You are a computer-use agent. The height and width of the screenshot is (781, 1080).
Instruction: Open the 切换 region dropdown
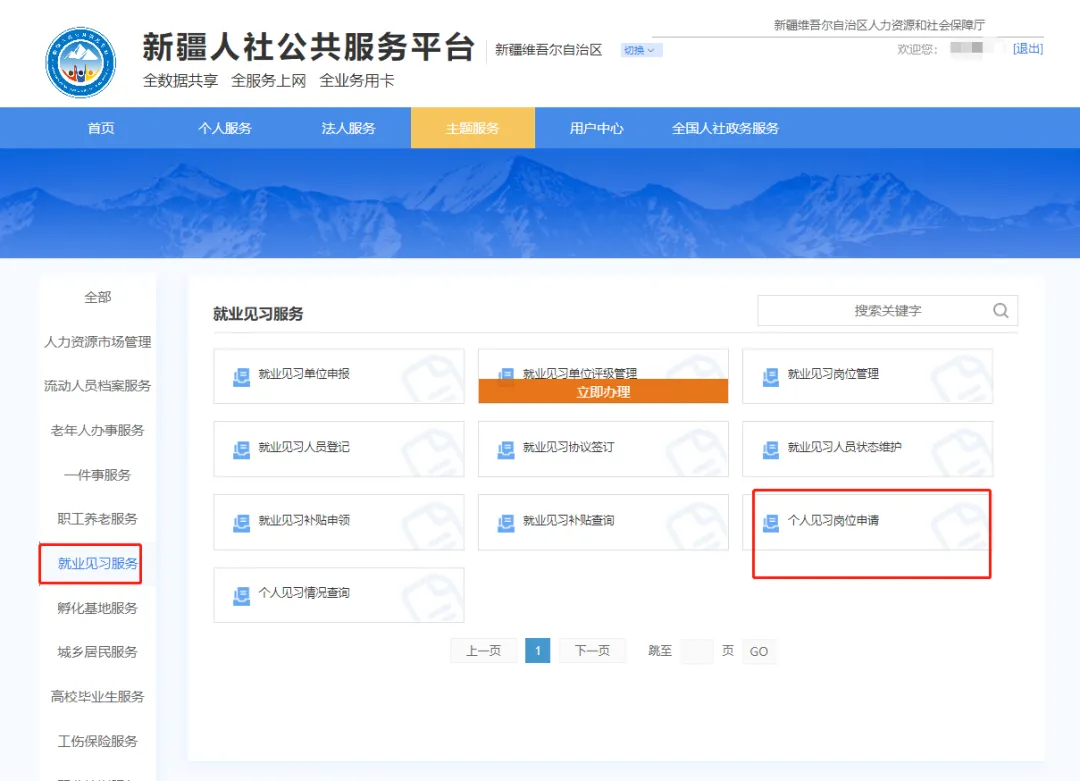pyautogui.click(x=640, y=50)
